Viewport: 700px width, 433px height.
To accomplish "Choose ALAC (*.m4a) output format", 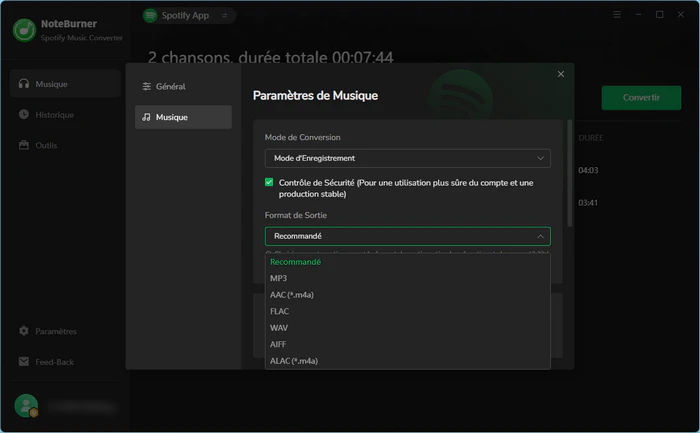I will [408, 361].
